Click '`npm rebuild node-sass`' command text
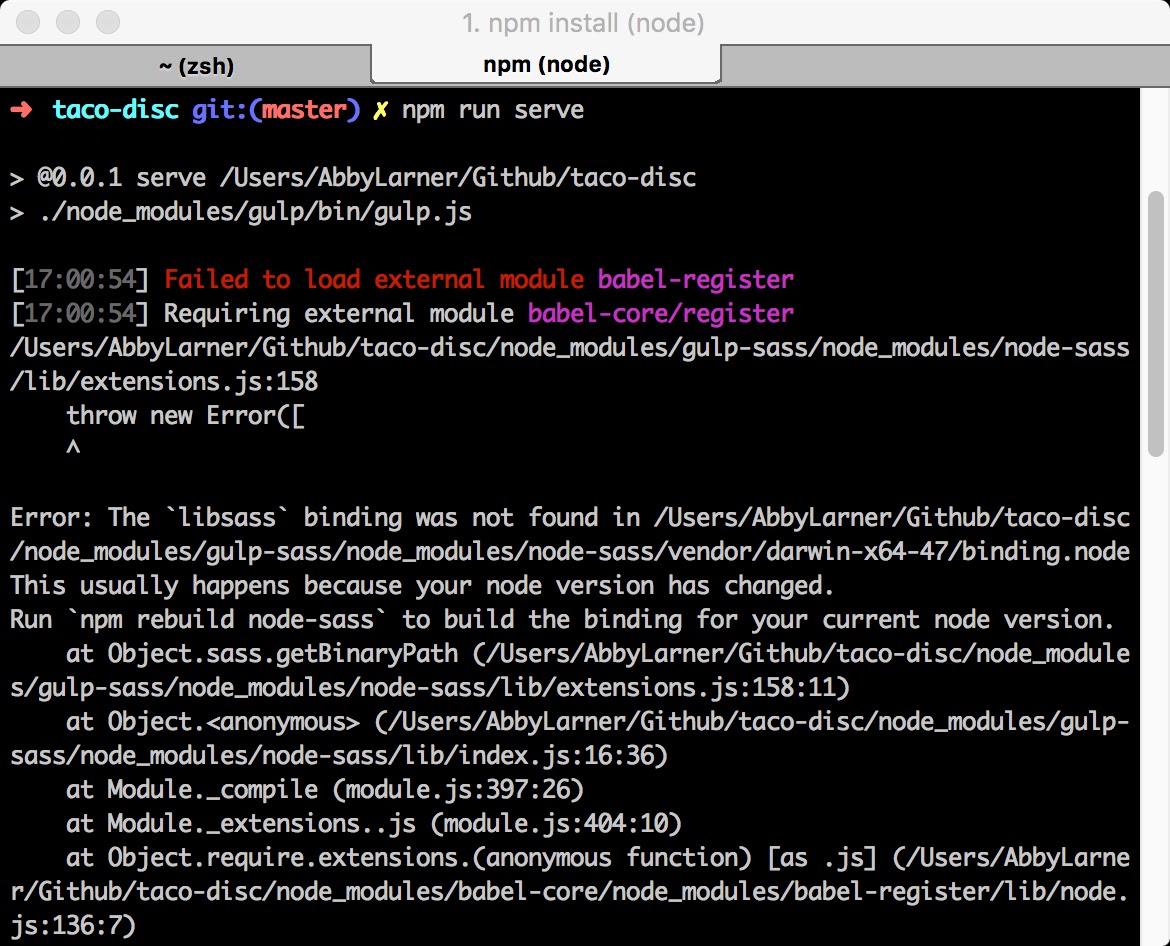Viewport: 1170px width, 946px height. (227, 619)
